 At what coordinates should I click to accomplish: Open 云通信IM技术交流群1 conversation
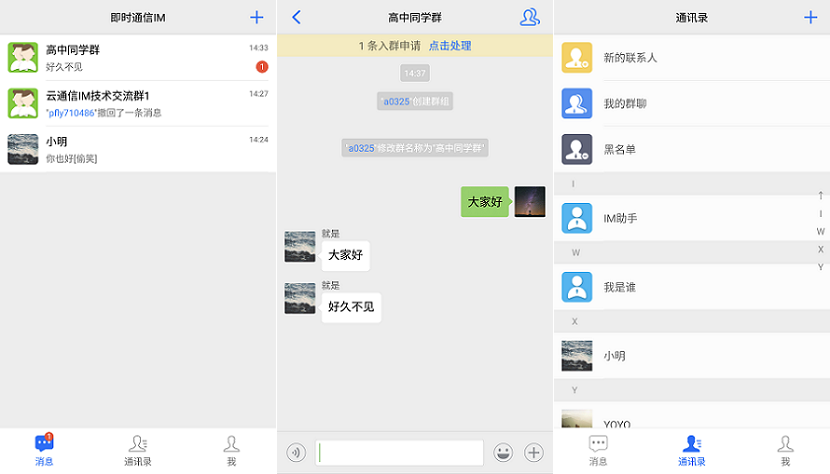138,103
